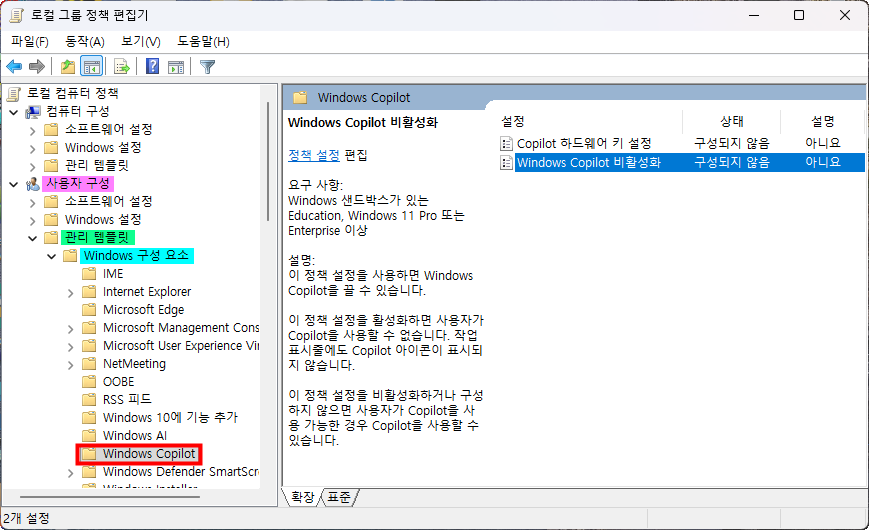869x530 pixels.
Task: Select Windows 설정 under 사용자 구성
Action: pos(103,220)
